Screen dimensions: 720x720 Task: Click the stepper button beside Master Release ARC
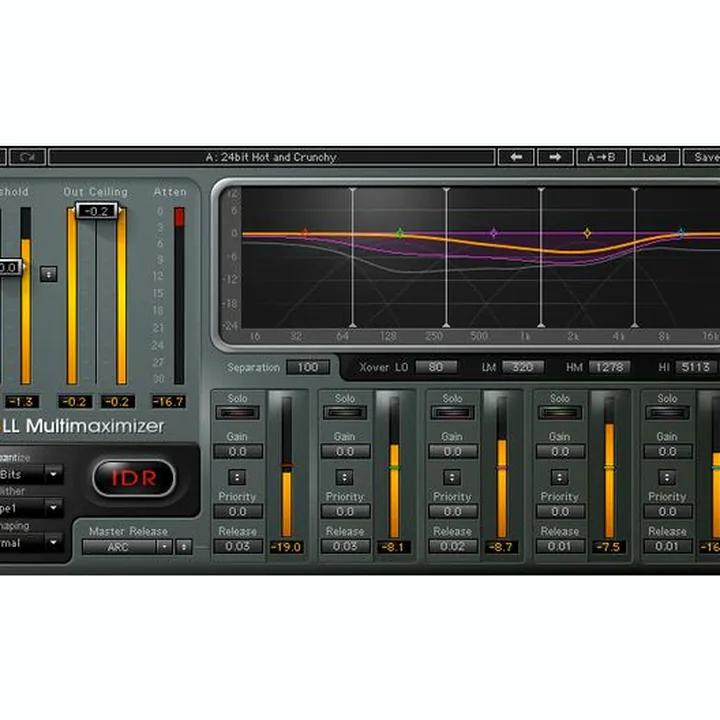(184, 547)
